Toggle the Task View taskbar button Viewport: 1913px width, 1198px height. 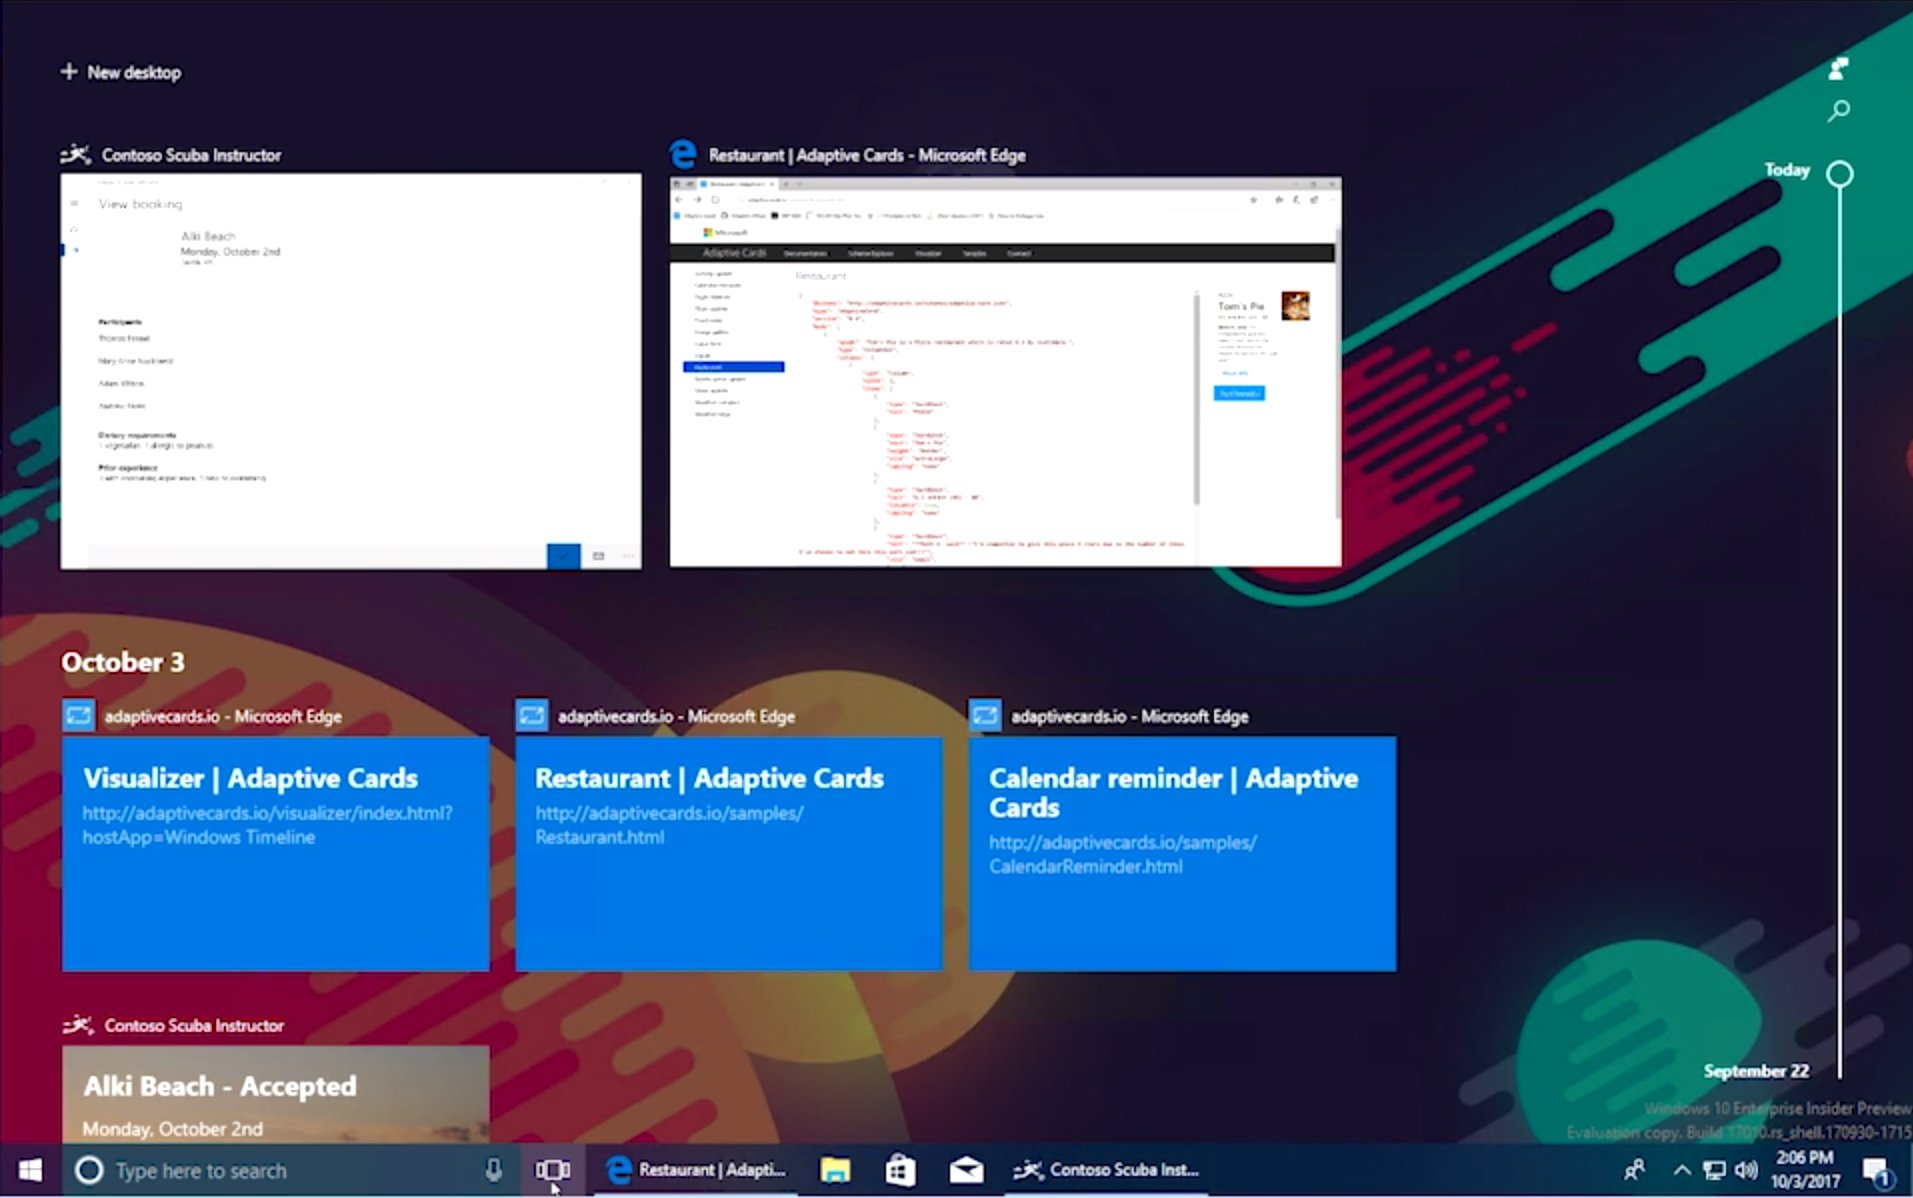pyautogui.click(x=553, y=1170)
